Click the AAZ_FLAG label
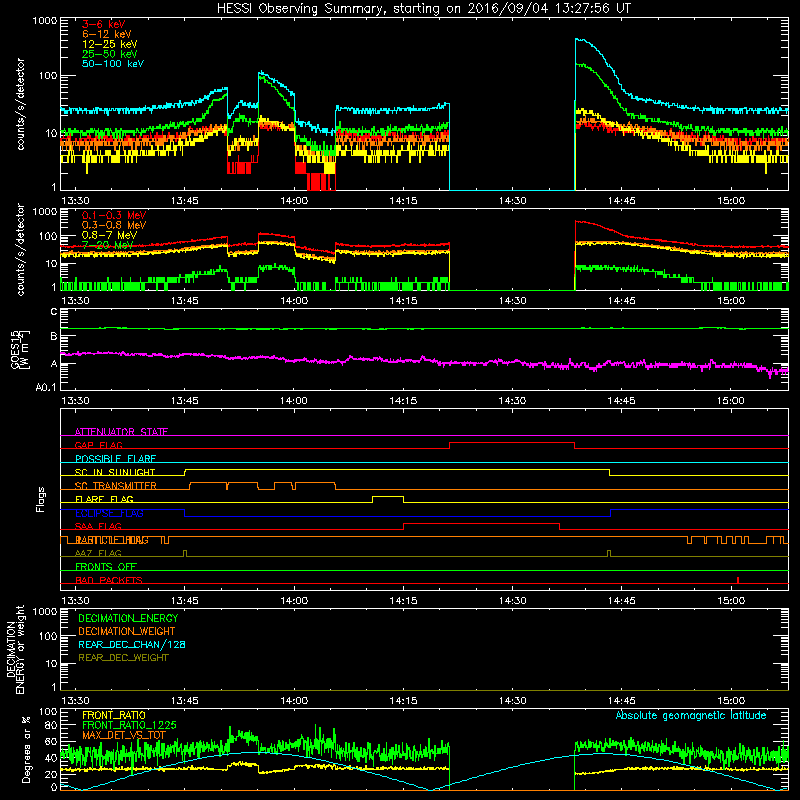The height and width of the screenshot is (800, 800). [x=98, y=553]
